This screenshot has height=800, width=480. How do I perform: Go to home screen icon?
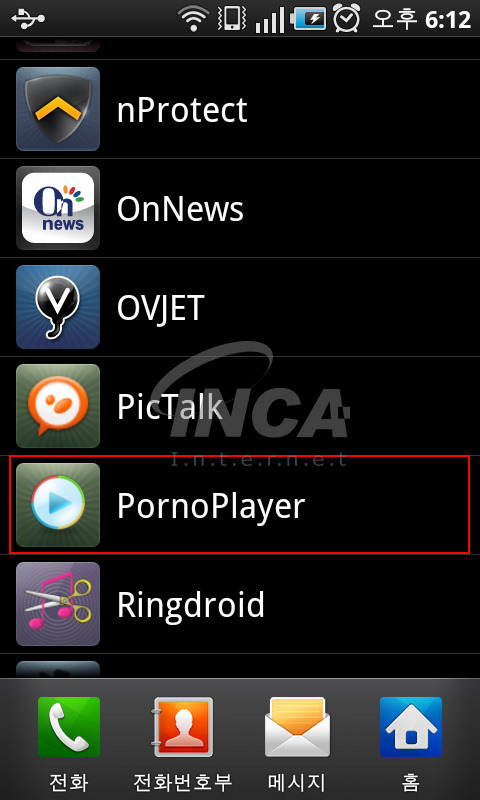[x=411, y=727]
